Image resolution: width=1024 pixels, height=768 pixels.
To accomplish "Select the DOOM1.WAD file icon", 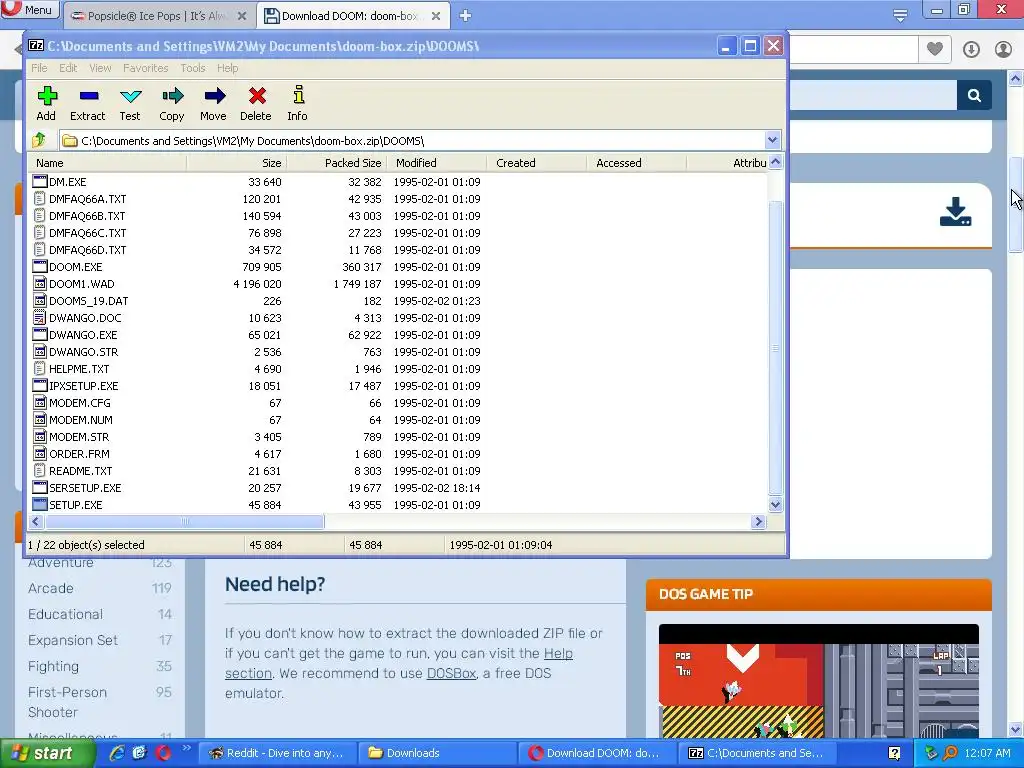I will [x=40, y=283].
